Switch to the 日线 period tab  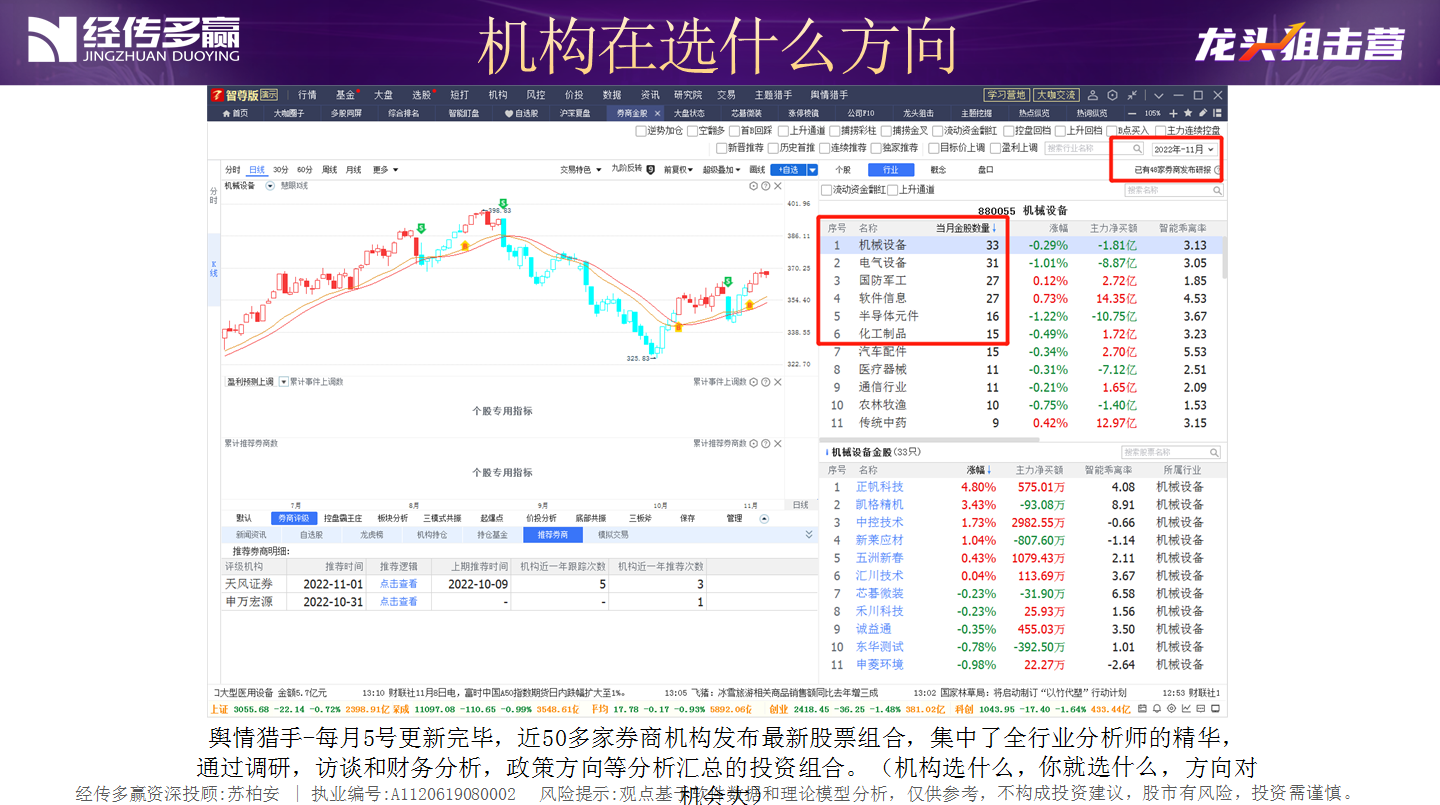pyautogui.click(x=257, y=170)
